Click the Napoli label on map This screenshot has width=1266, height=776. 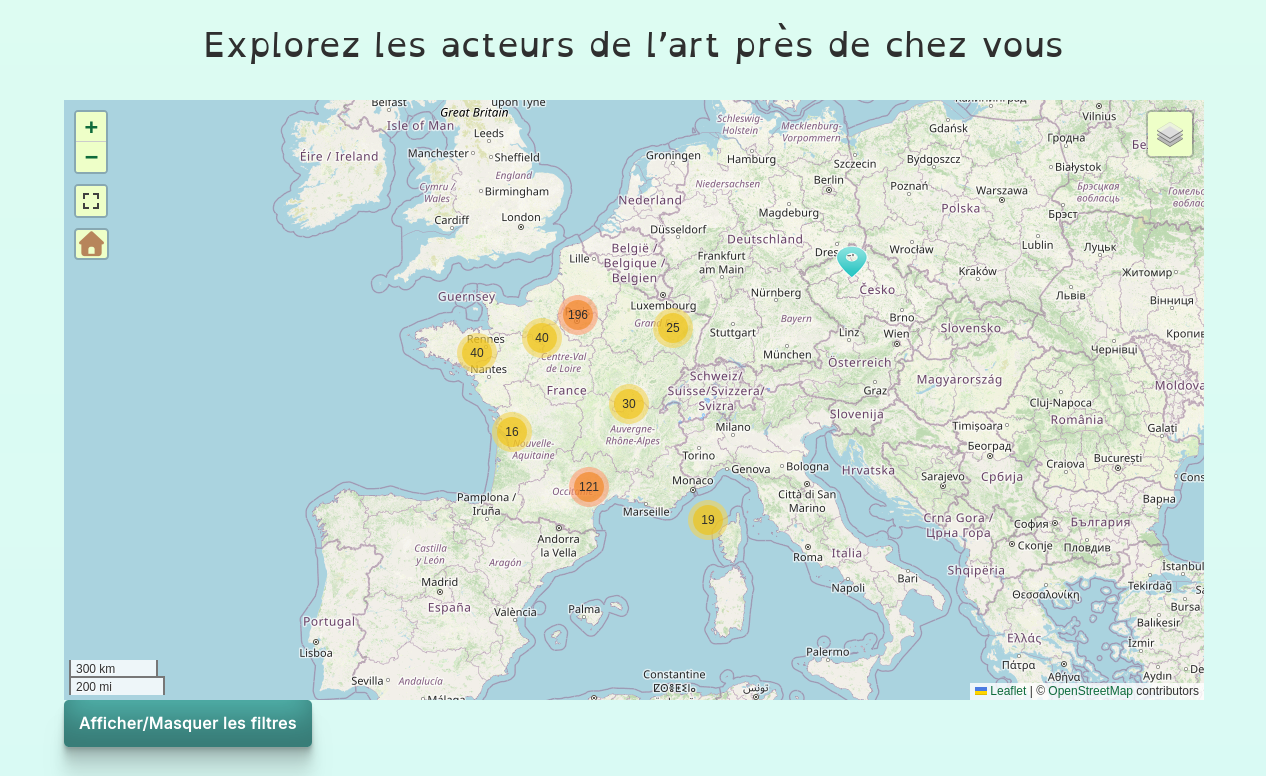click(848, 588)
